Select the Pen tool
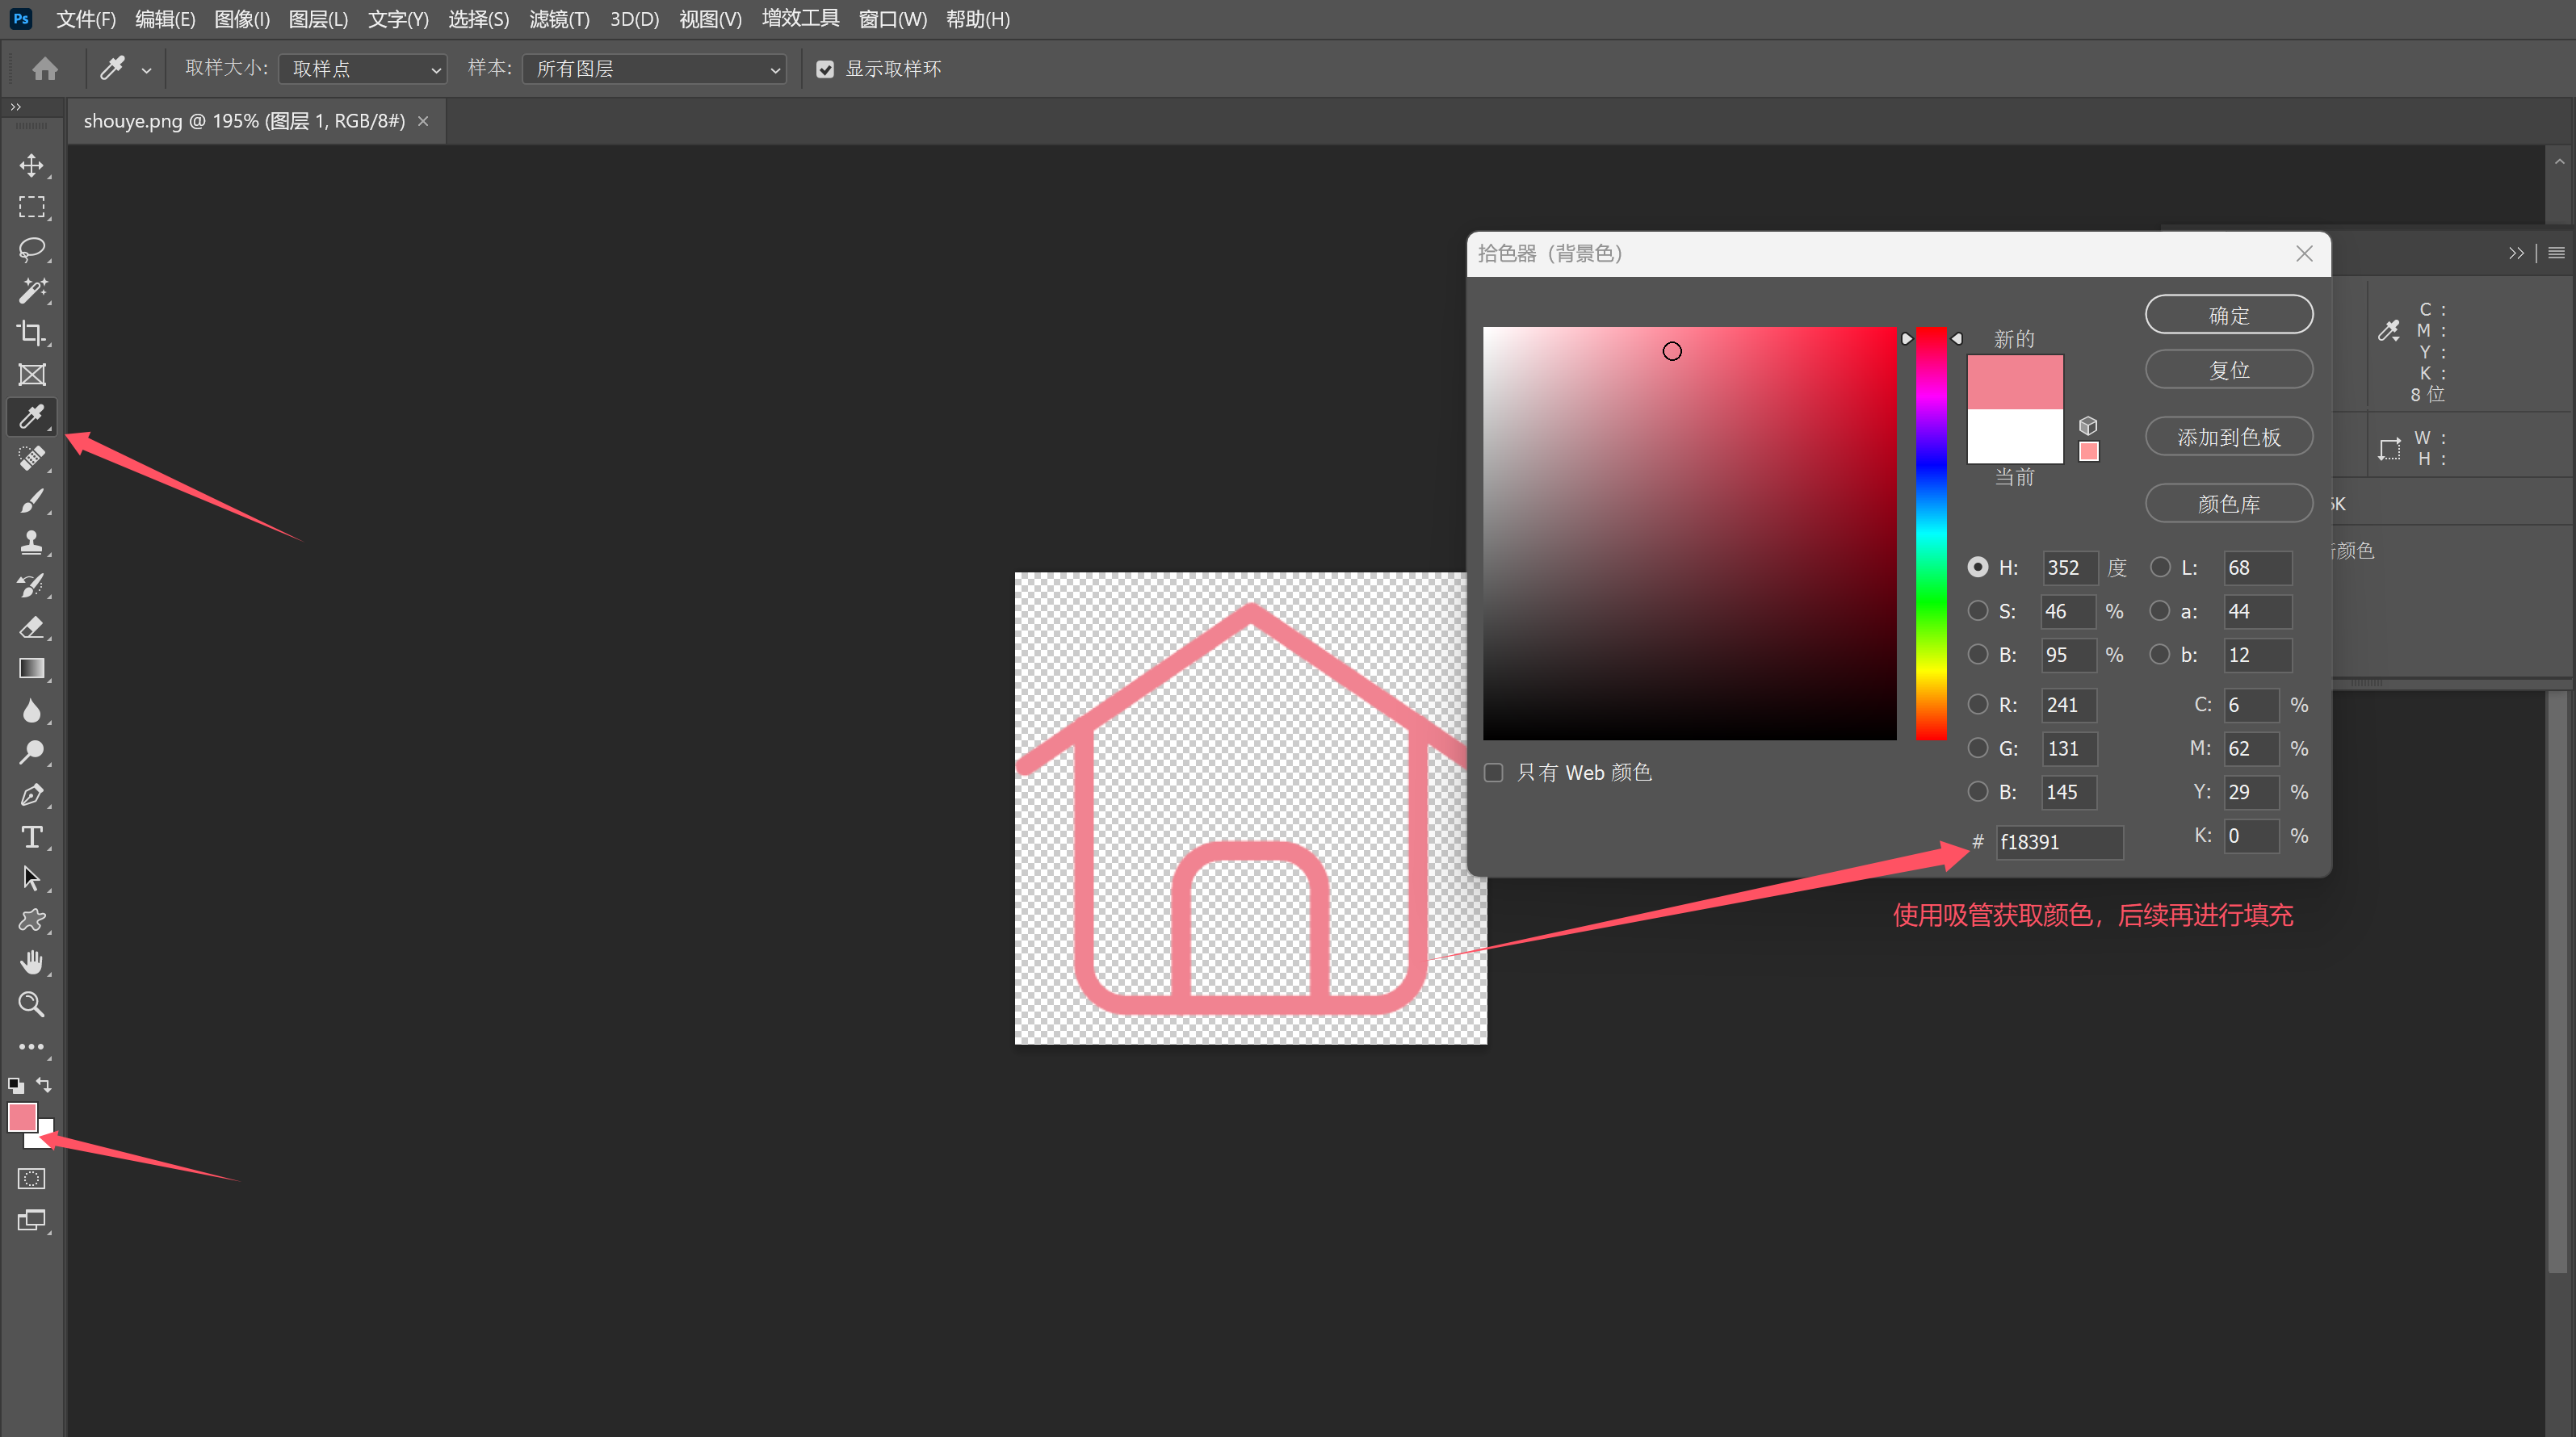The width and height of the screenshot is (2576, 1437). (x=31, y=795)
